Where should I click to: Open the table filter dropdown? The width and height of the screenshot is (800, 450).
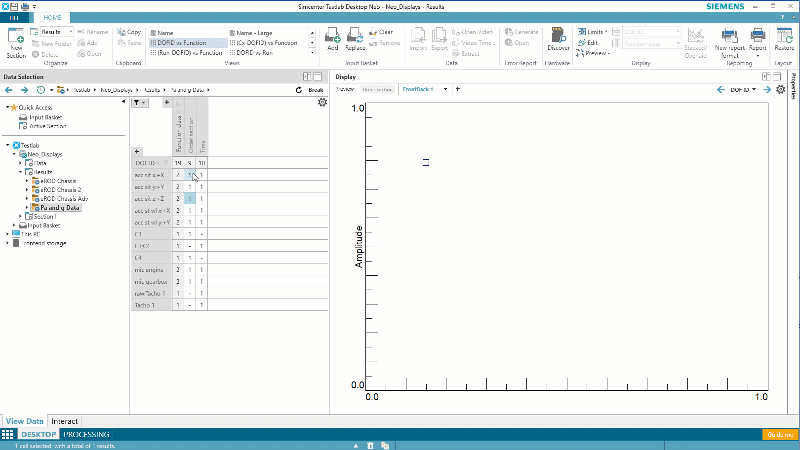[141, 102]
